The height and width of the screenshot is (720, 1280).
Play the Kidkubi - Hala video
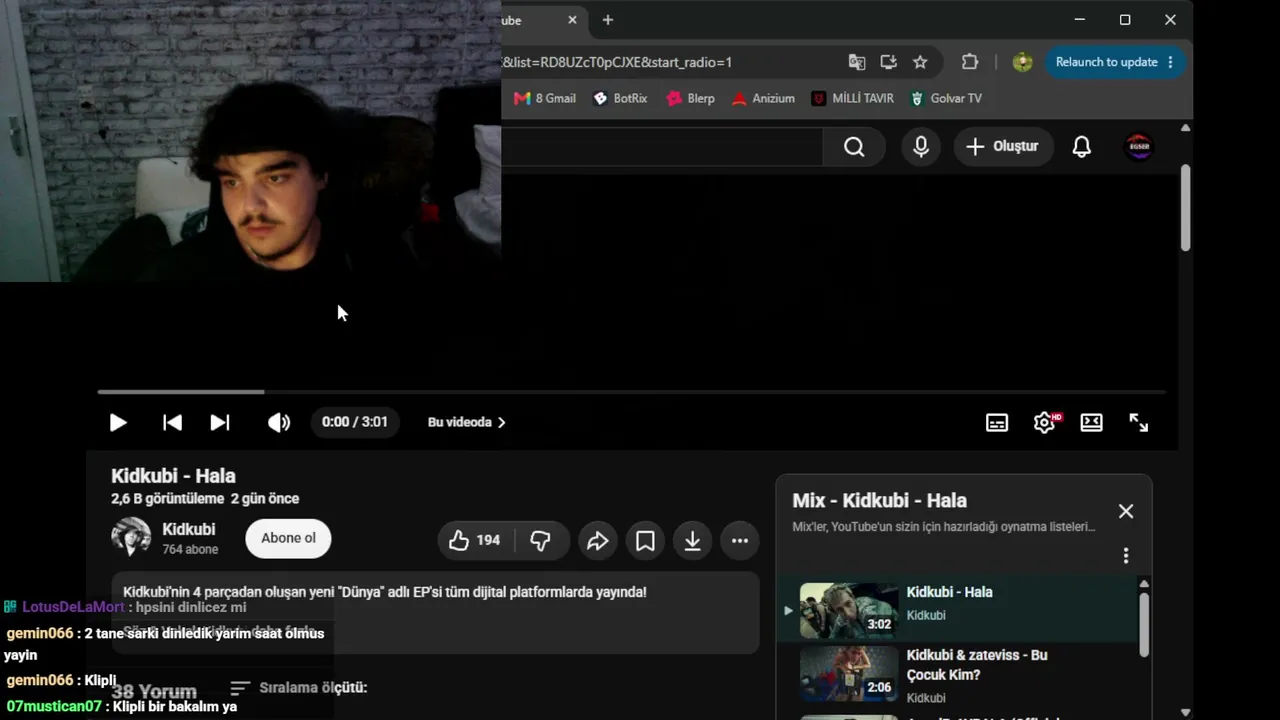coord(118,422)
